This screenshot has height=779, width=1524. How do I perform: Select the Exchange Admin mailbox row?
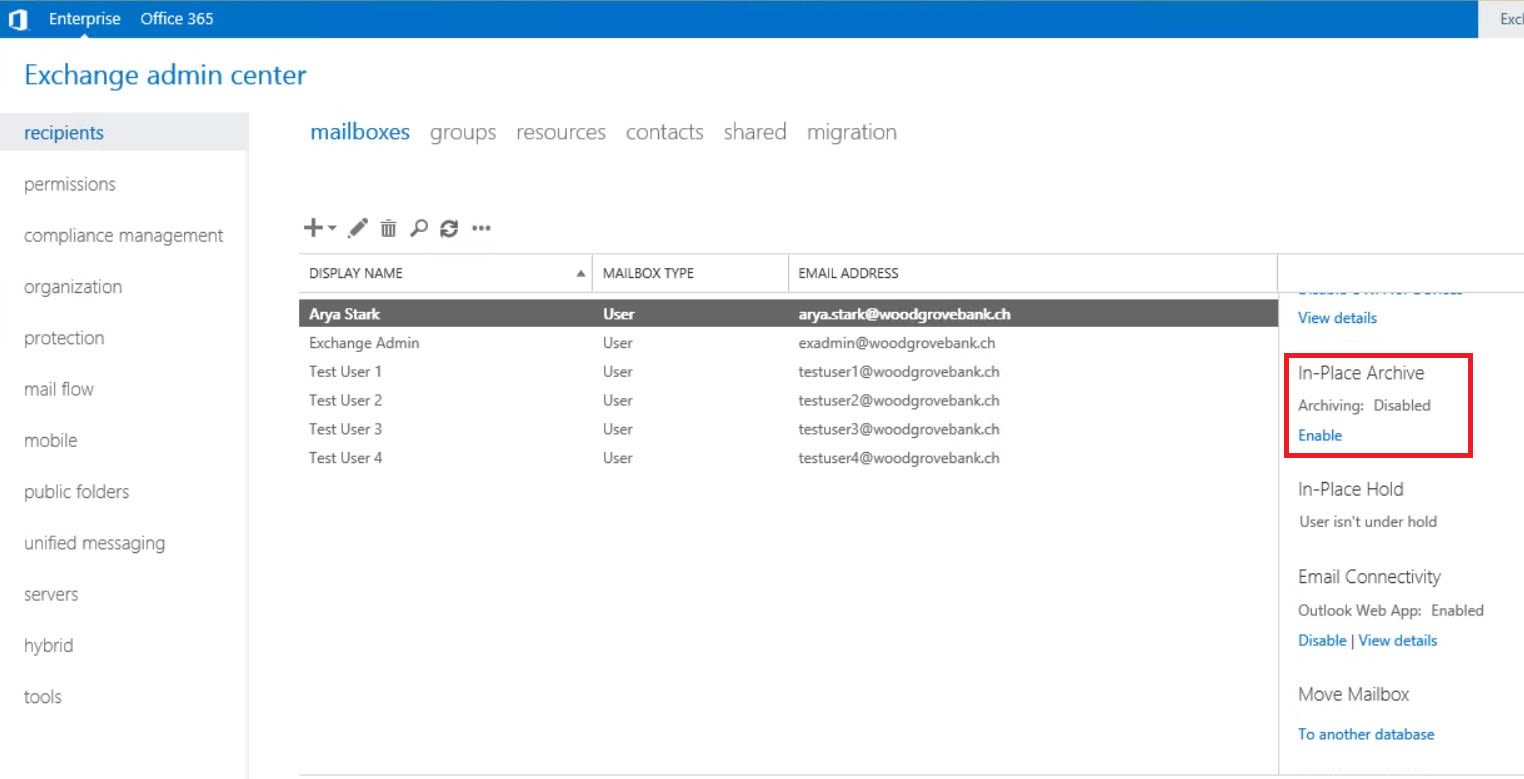pos(788,343)
